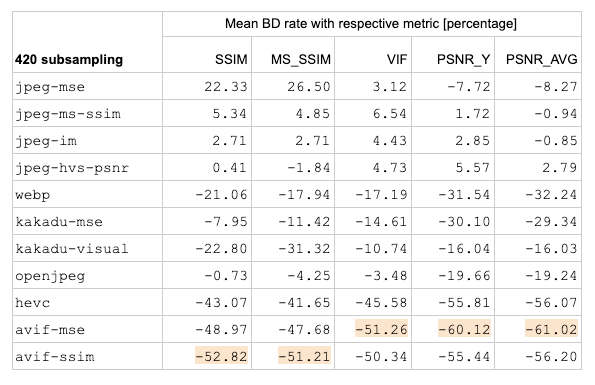595x385 pixels.
Task: Select the jpeg-hvs-psnr row label
Action: (72, 168)
